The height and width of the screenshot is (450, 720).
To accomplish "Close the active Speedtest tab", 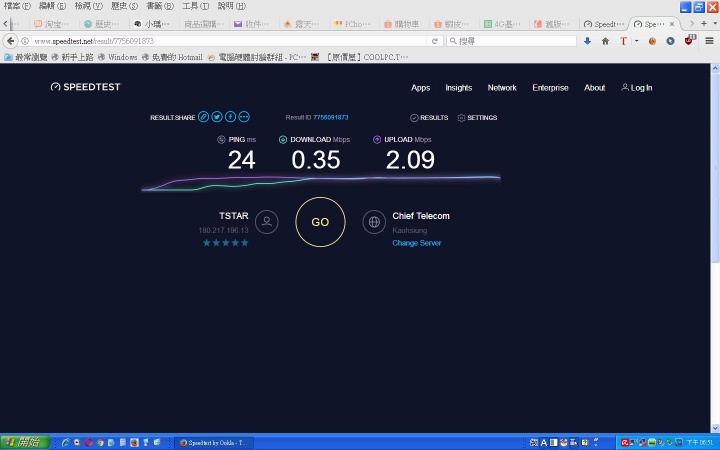I will 672,24.
